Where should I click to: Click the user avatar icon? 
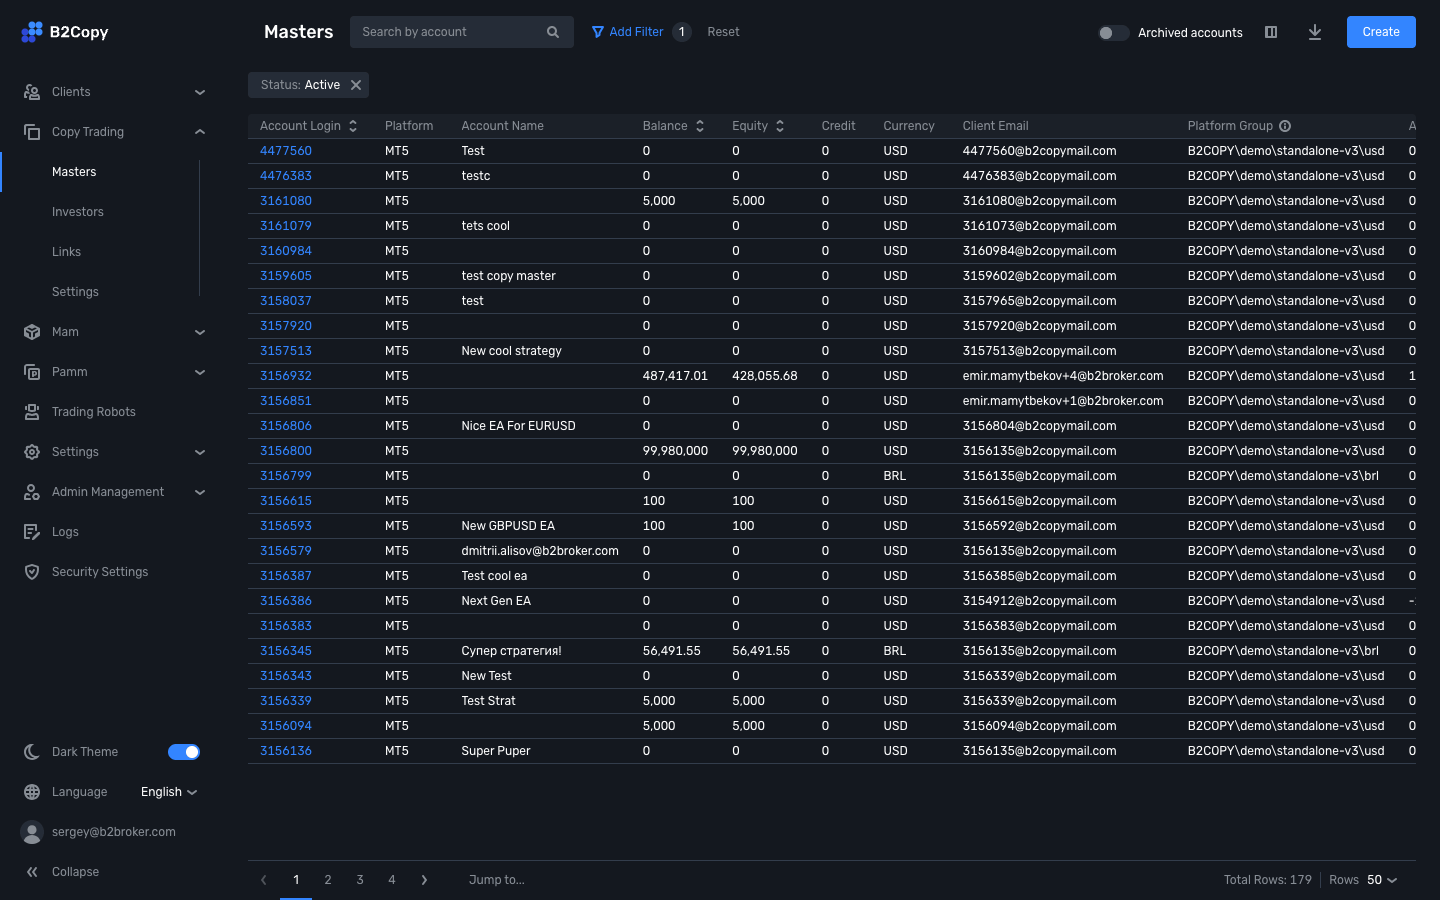32,832
